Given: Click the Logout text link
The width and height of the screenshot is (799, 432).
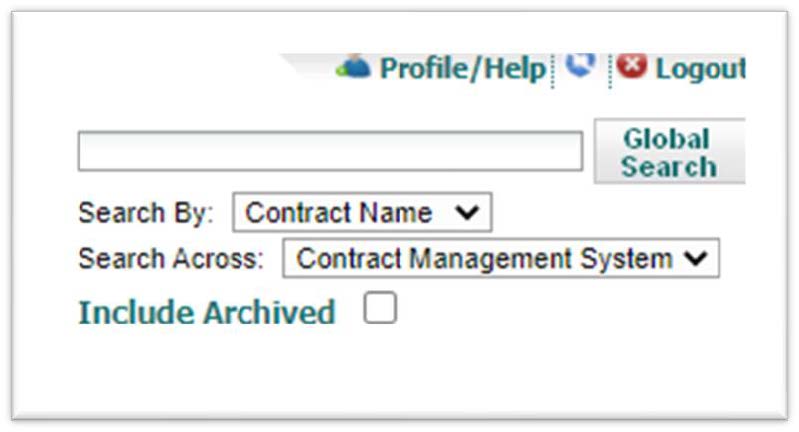Looking at the screenshot, I should click(700, 69).
